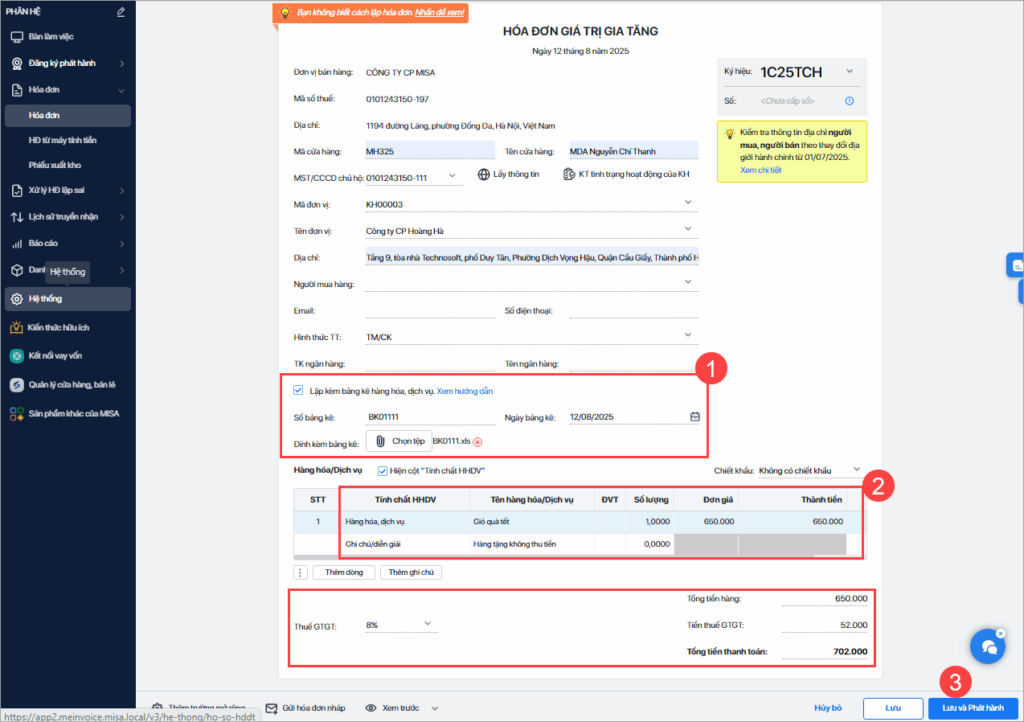This screenshot has width=1024, height=722.
Task: Click the three-dots row options icon
Action: [x=300, y=573]
